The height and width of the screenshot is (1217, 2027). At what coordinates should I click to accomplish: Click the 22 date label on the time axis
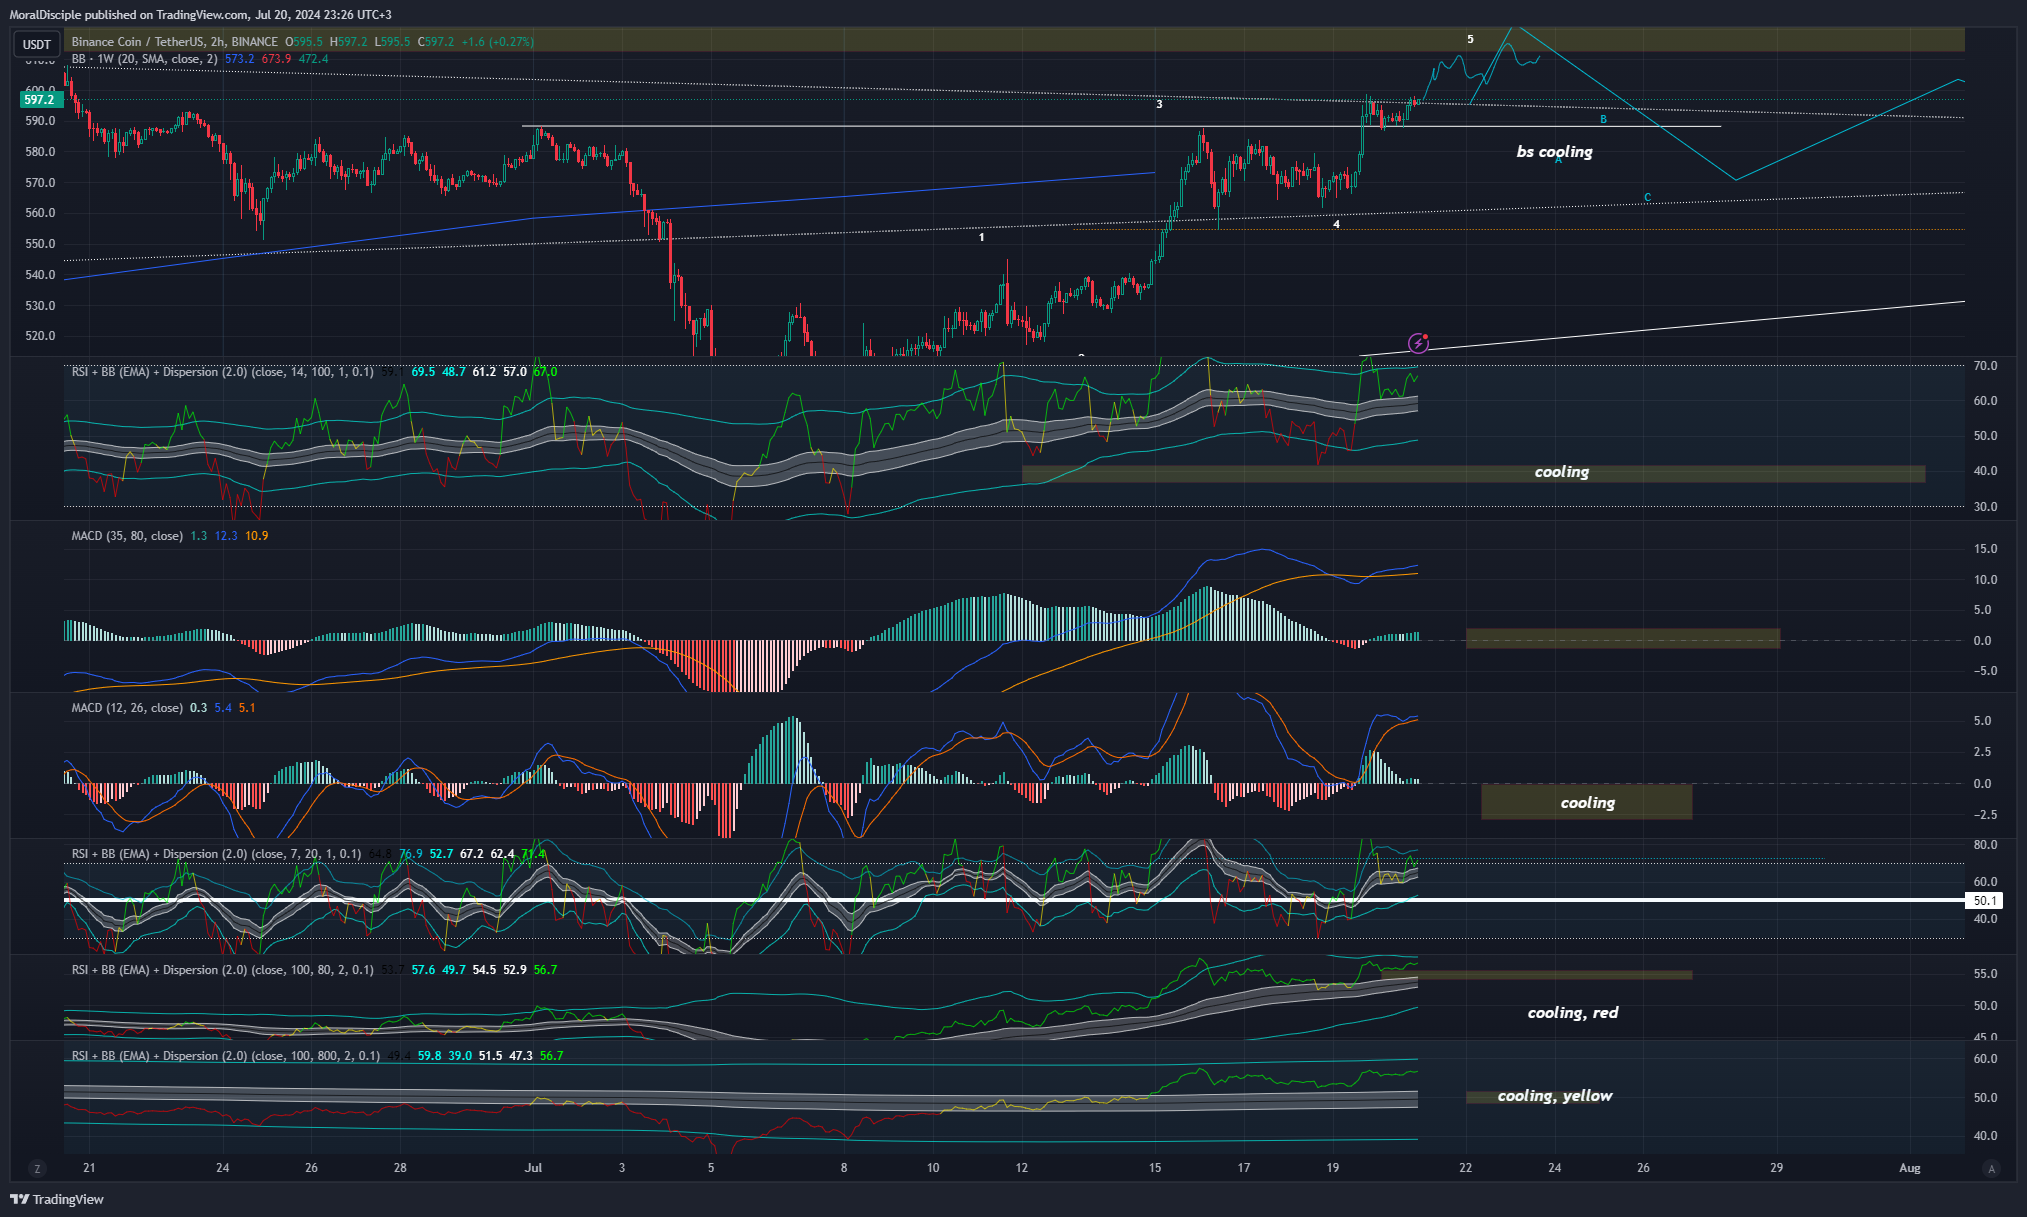[1465, 1168]
